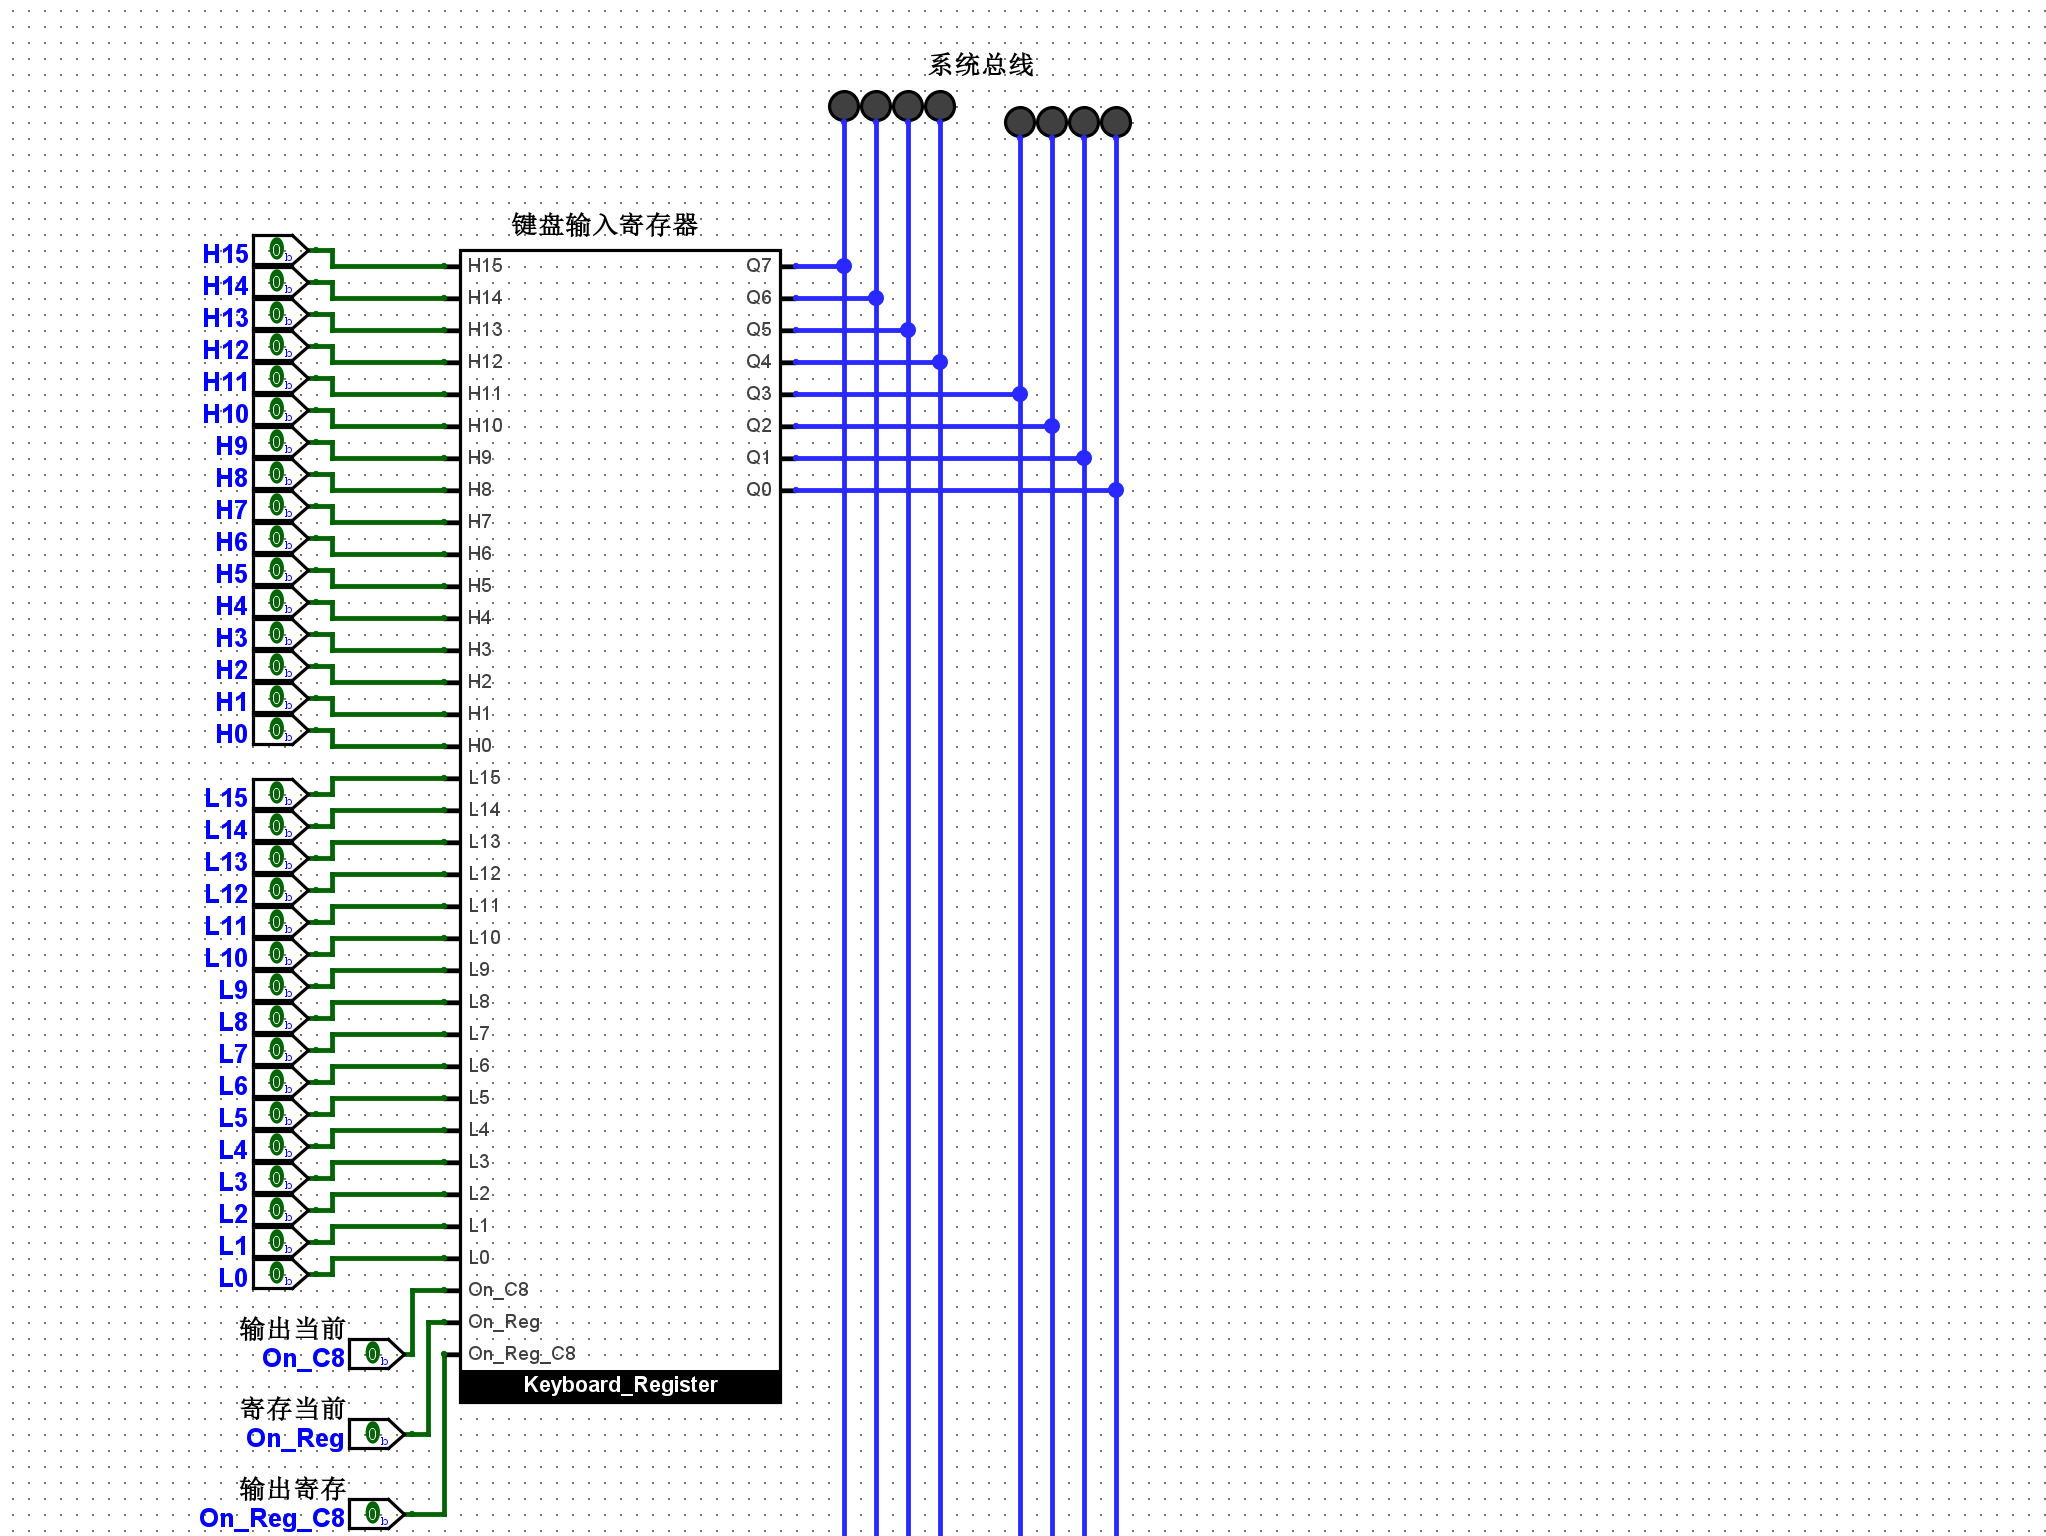Toggle the L9 input pin

280,986
